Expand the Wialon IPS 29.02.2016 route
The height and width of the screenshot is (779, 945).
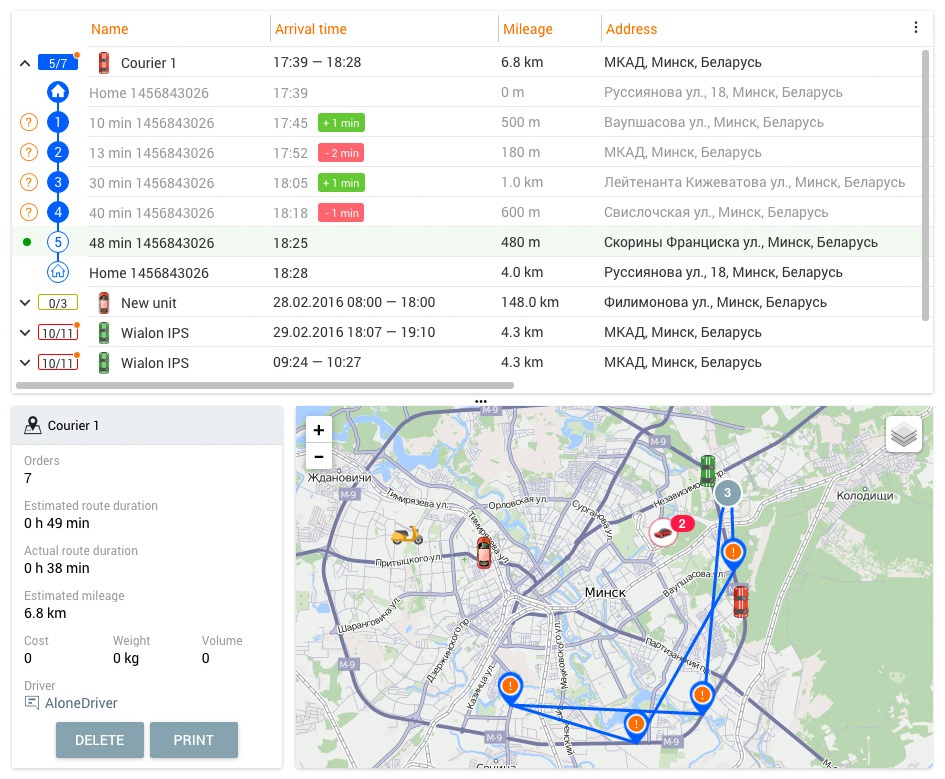(x=25, y=333)
